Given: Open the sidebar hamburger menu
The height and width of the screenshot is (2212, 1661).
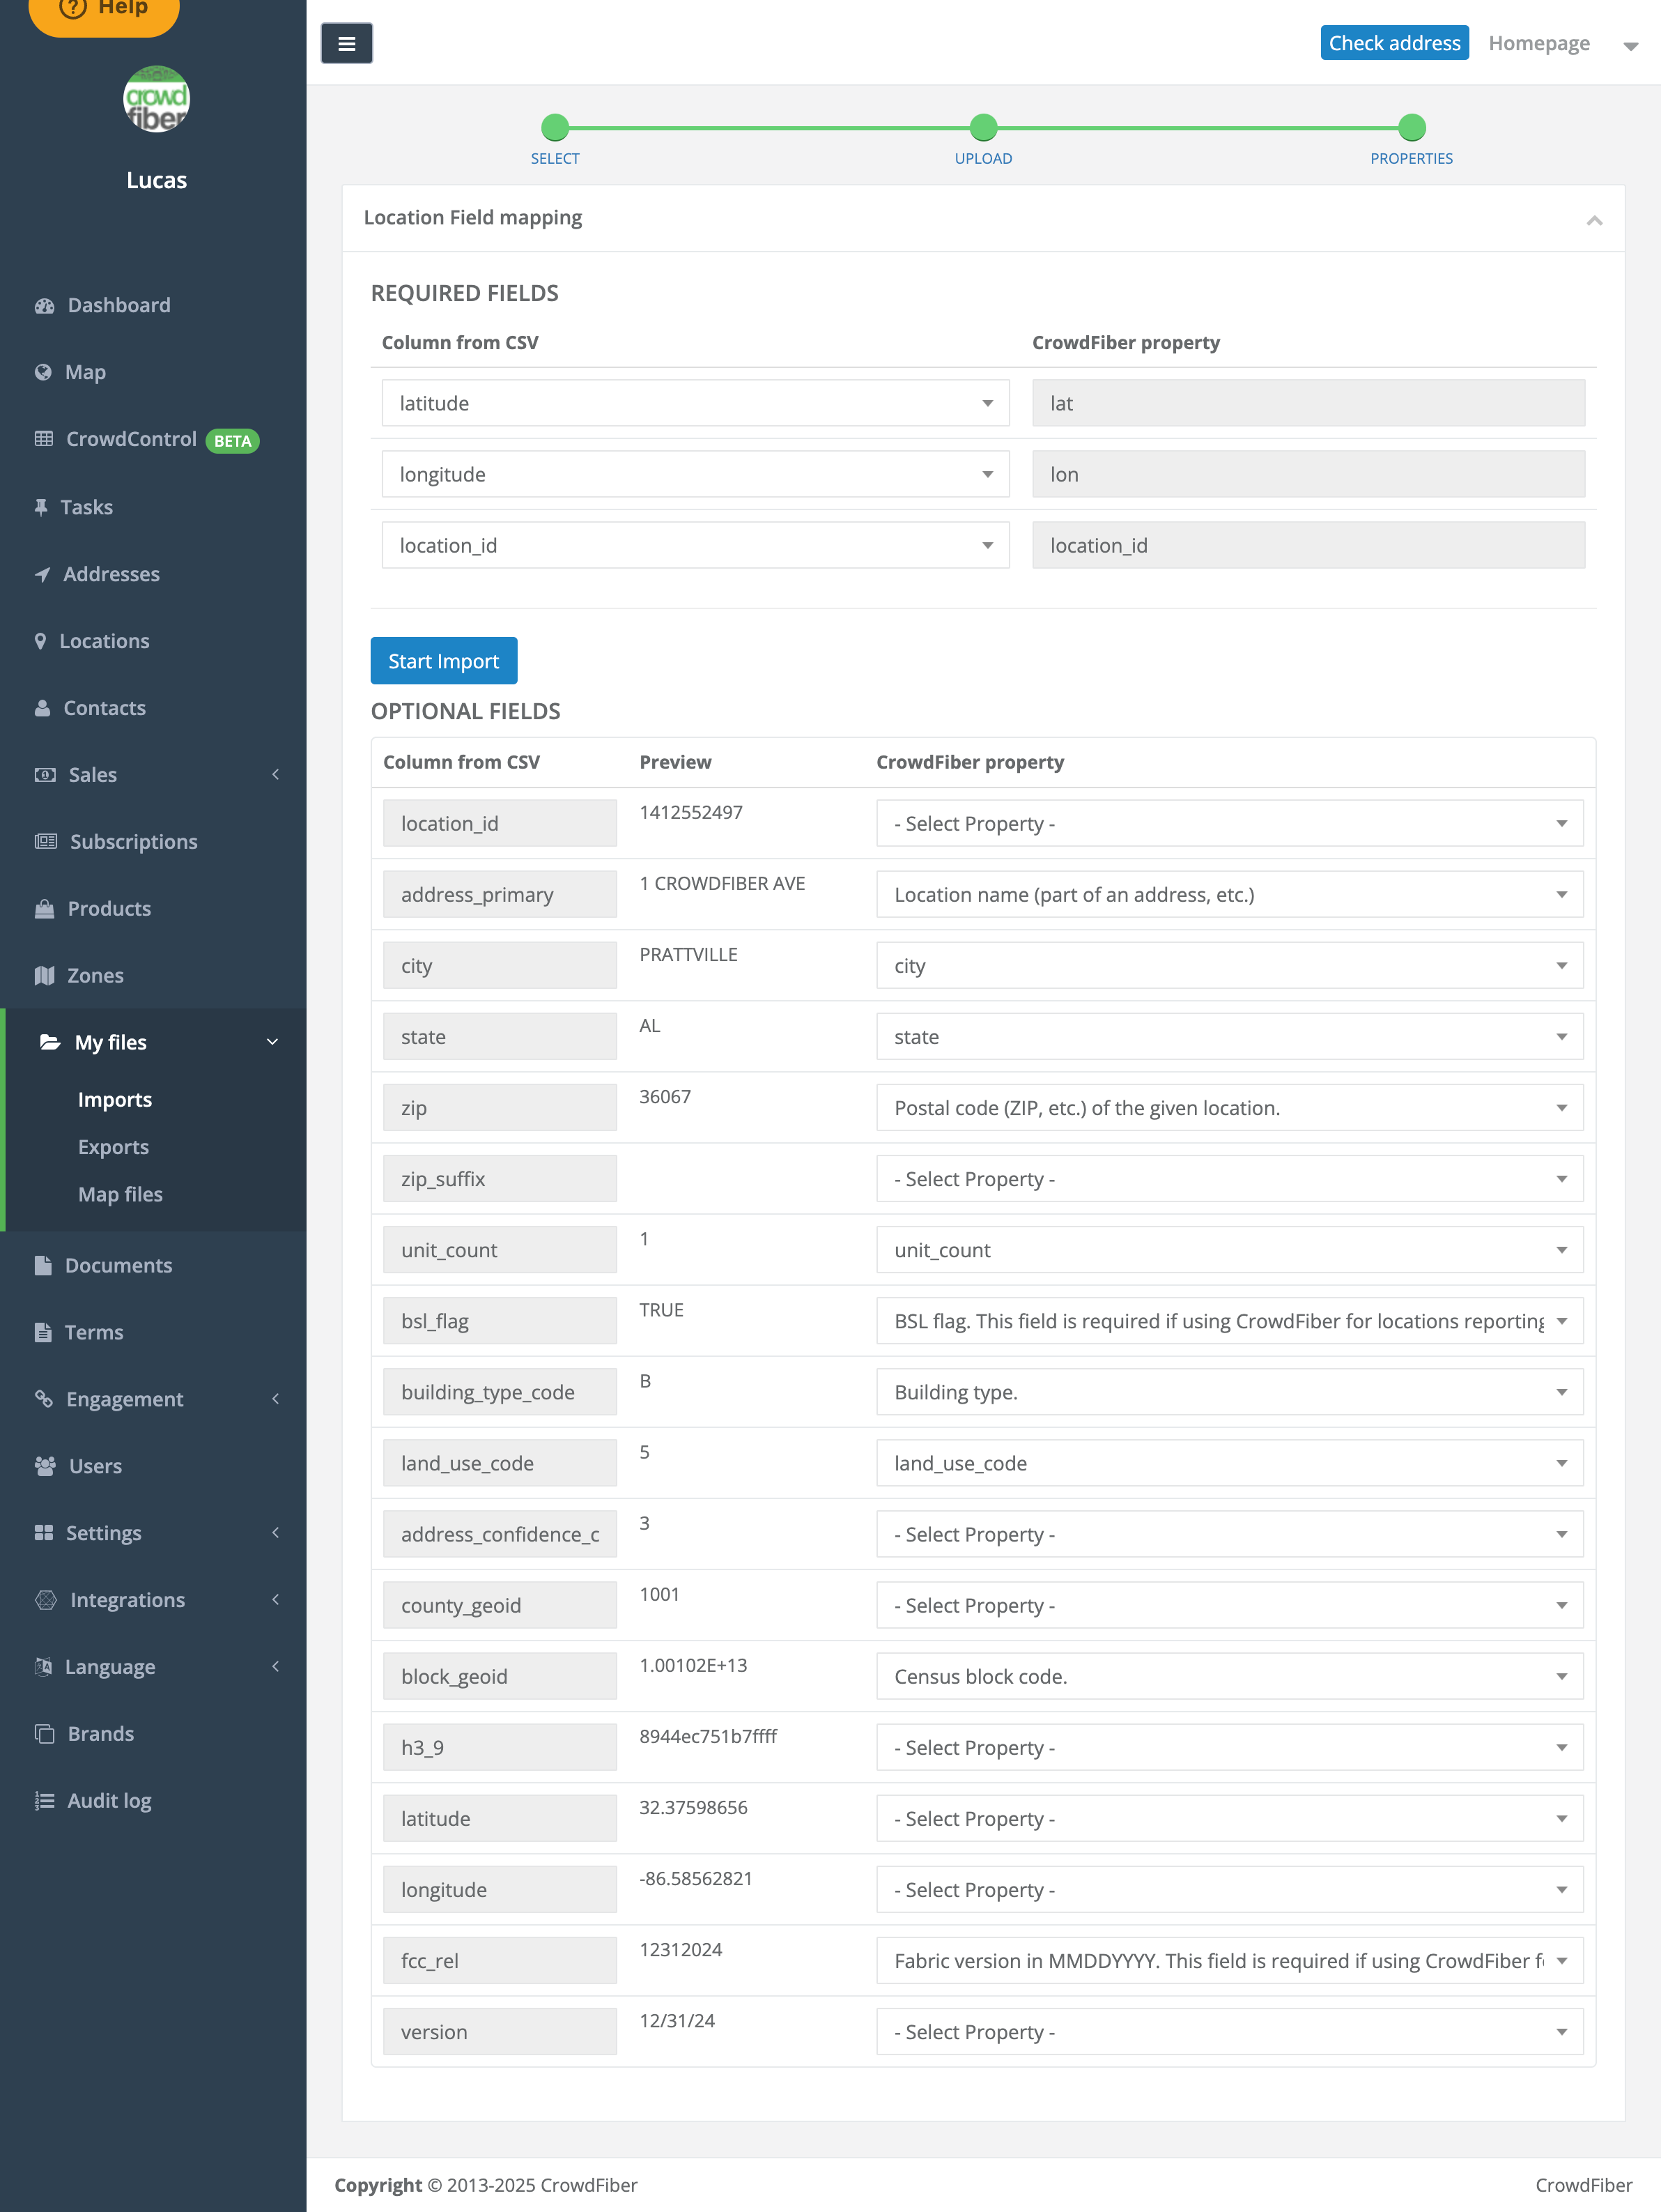Looking at the screenshot, I should tap(347, 43).
